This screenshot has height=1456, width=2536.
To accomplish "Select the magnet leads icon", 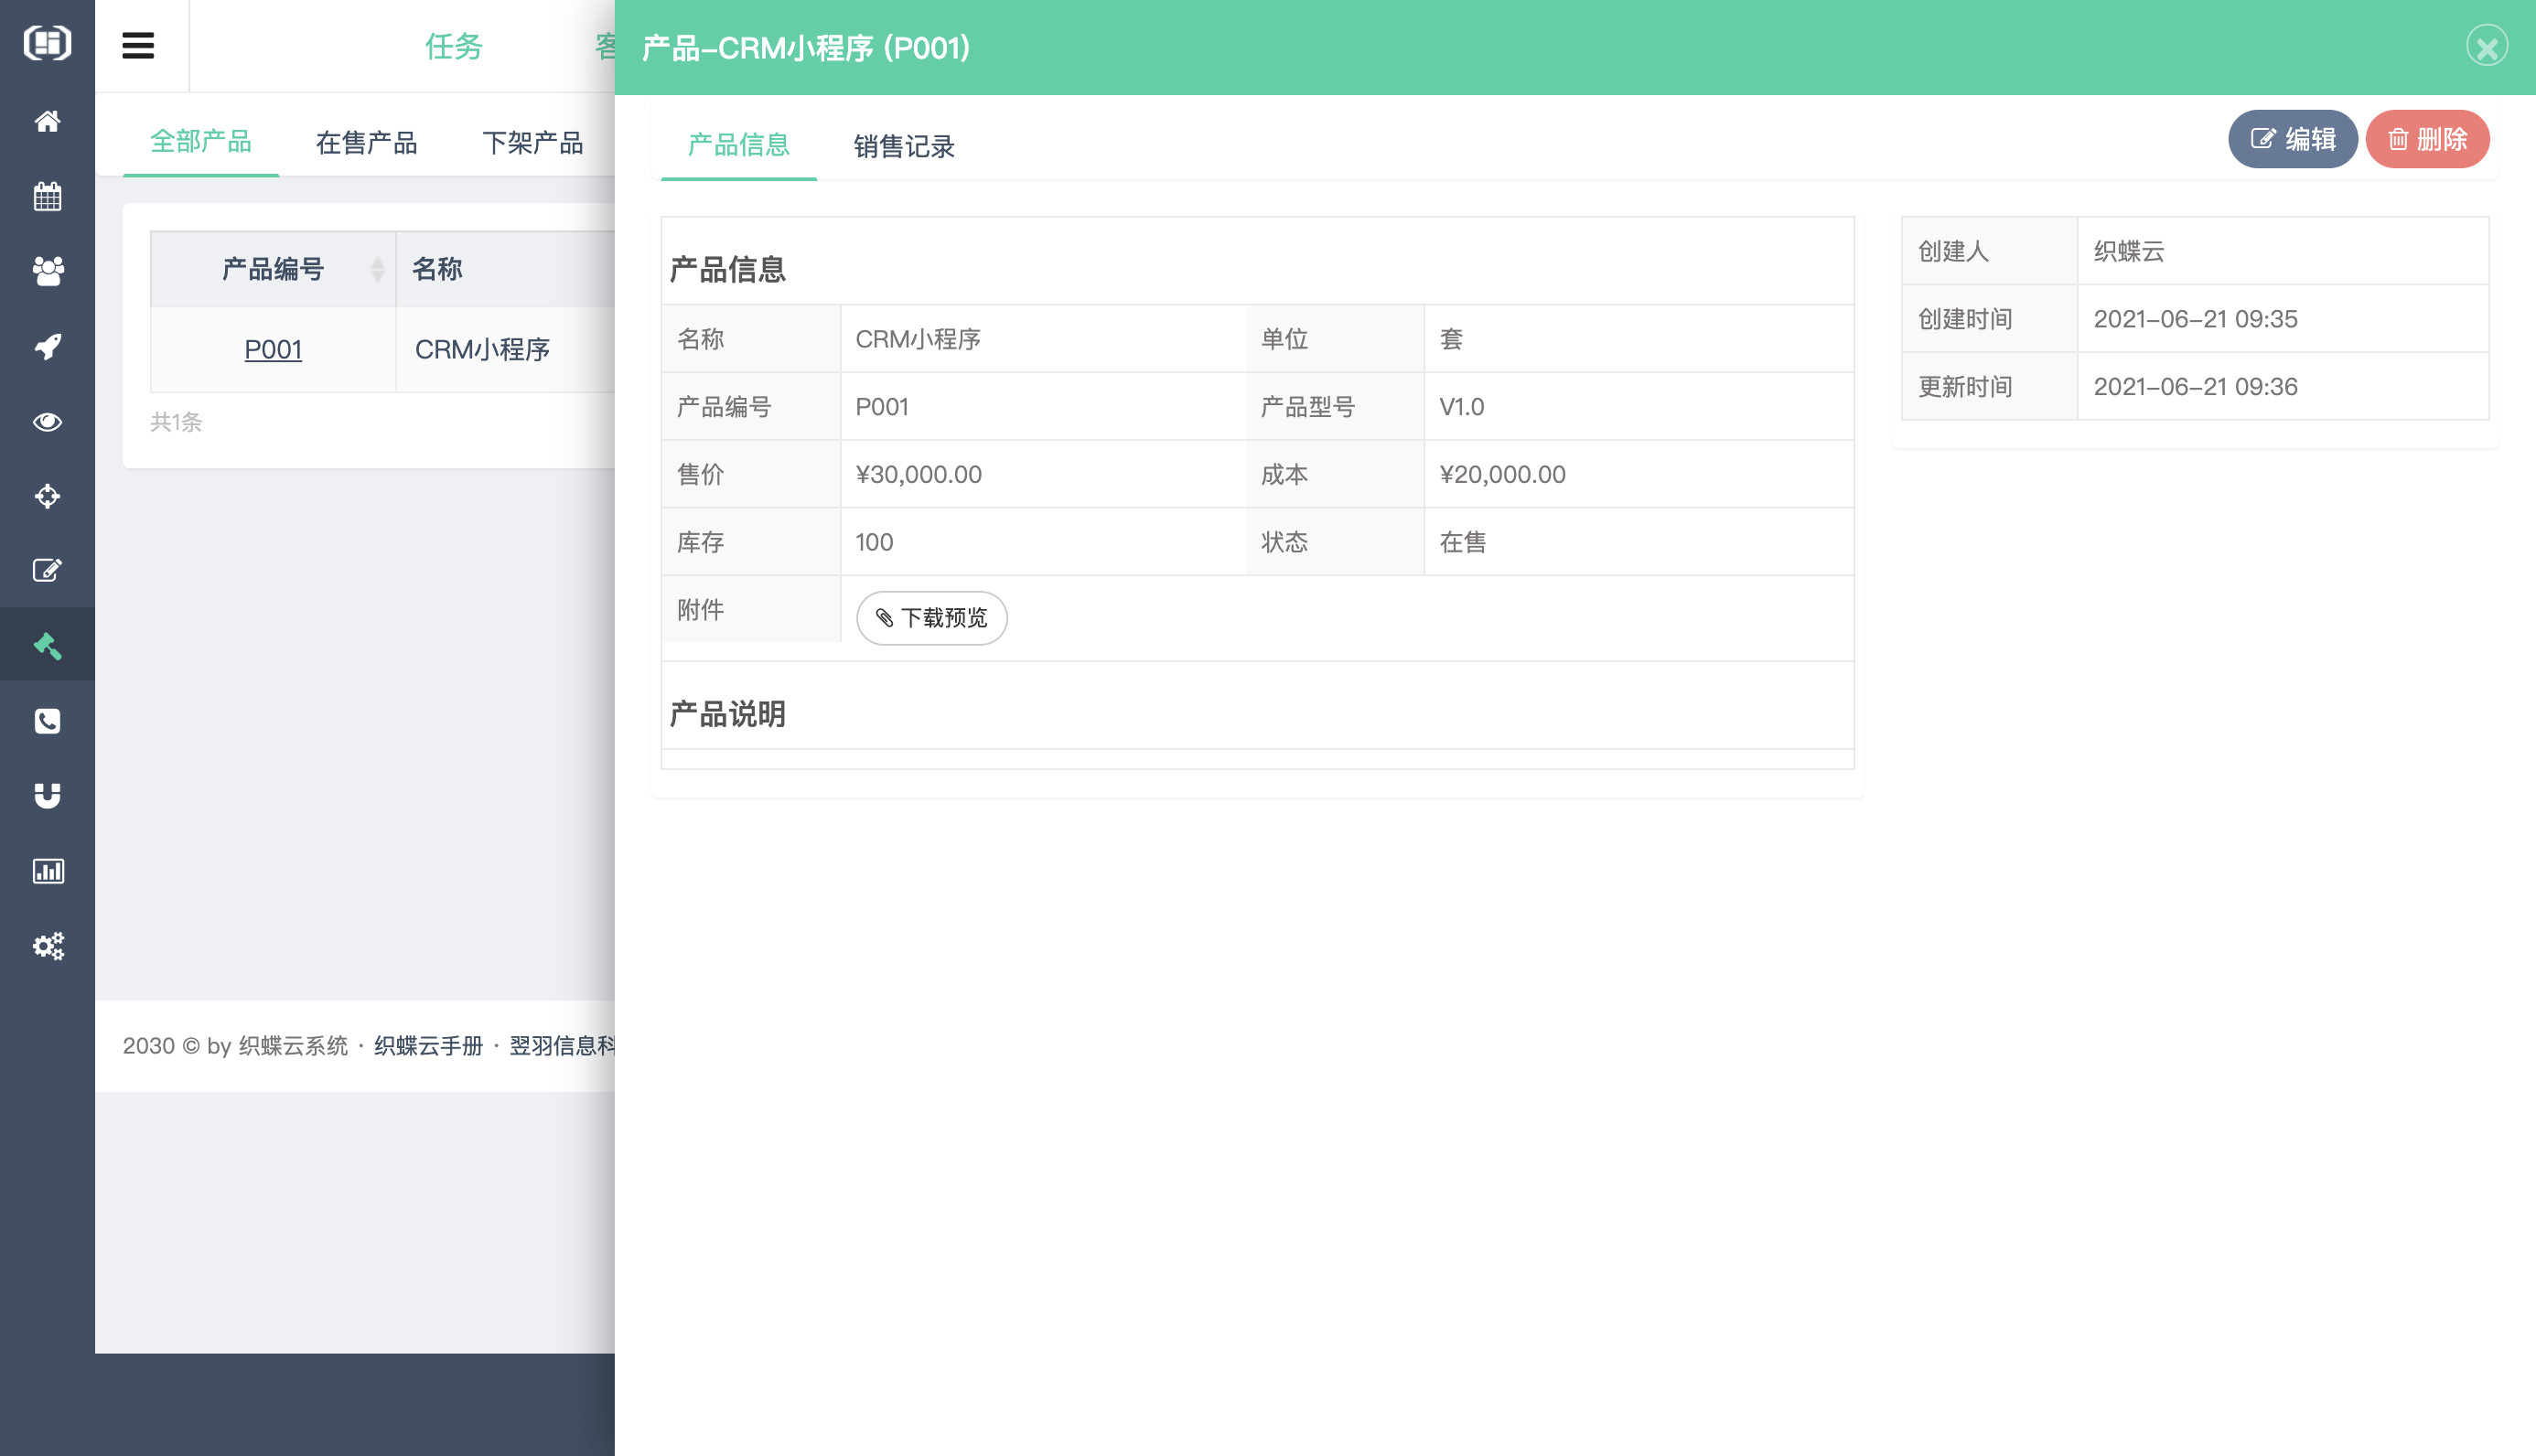I will [48, 795].
